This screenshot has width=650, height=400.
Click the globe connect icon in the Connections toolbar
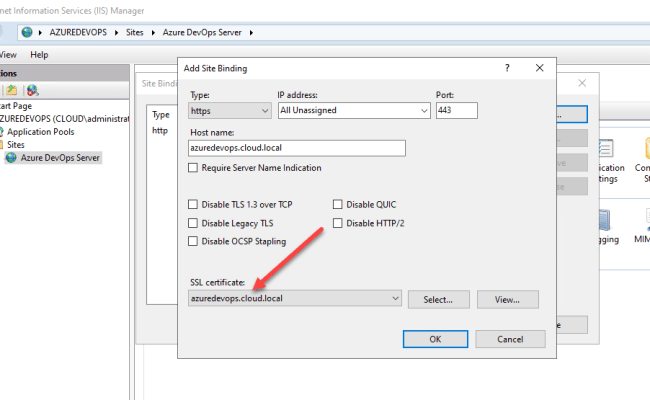tap(32, 90)
